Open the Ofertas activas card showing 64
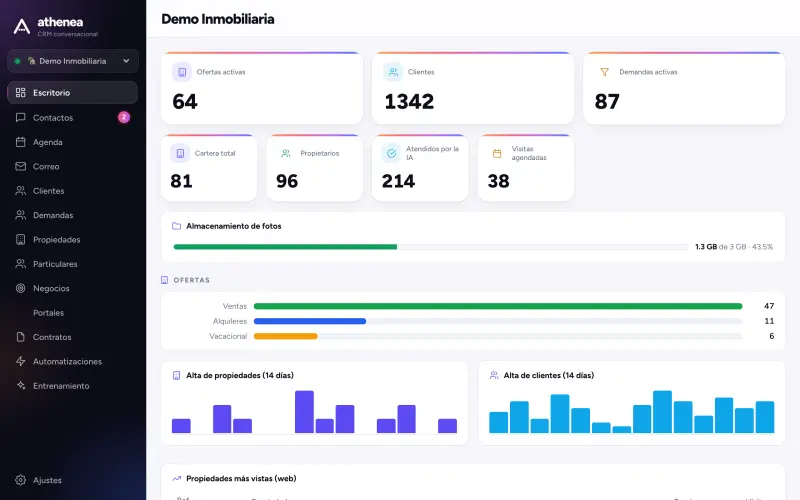 [262, 88]
